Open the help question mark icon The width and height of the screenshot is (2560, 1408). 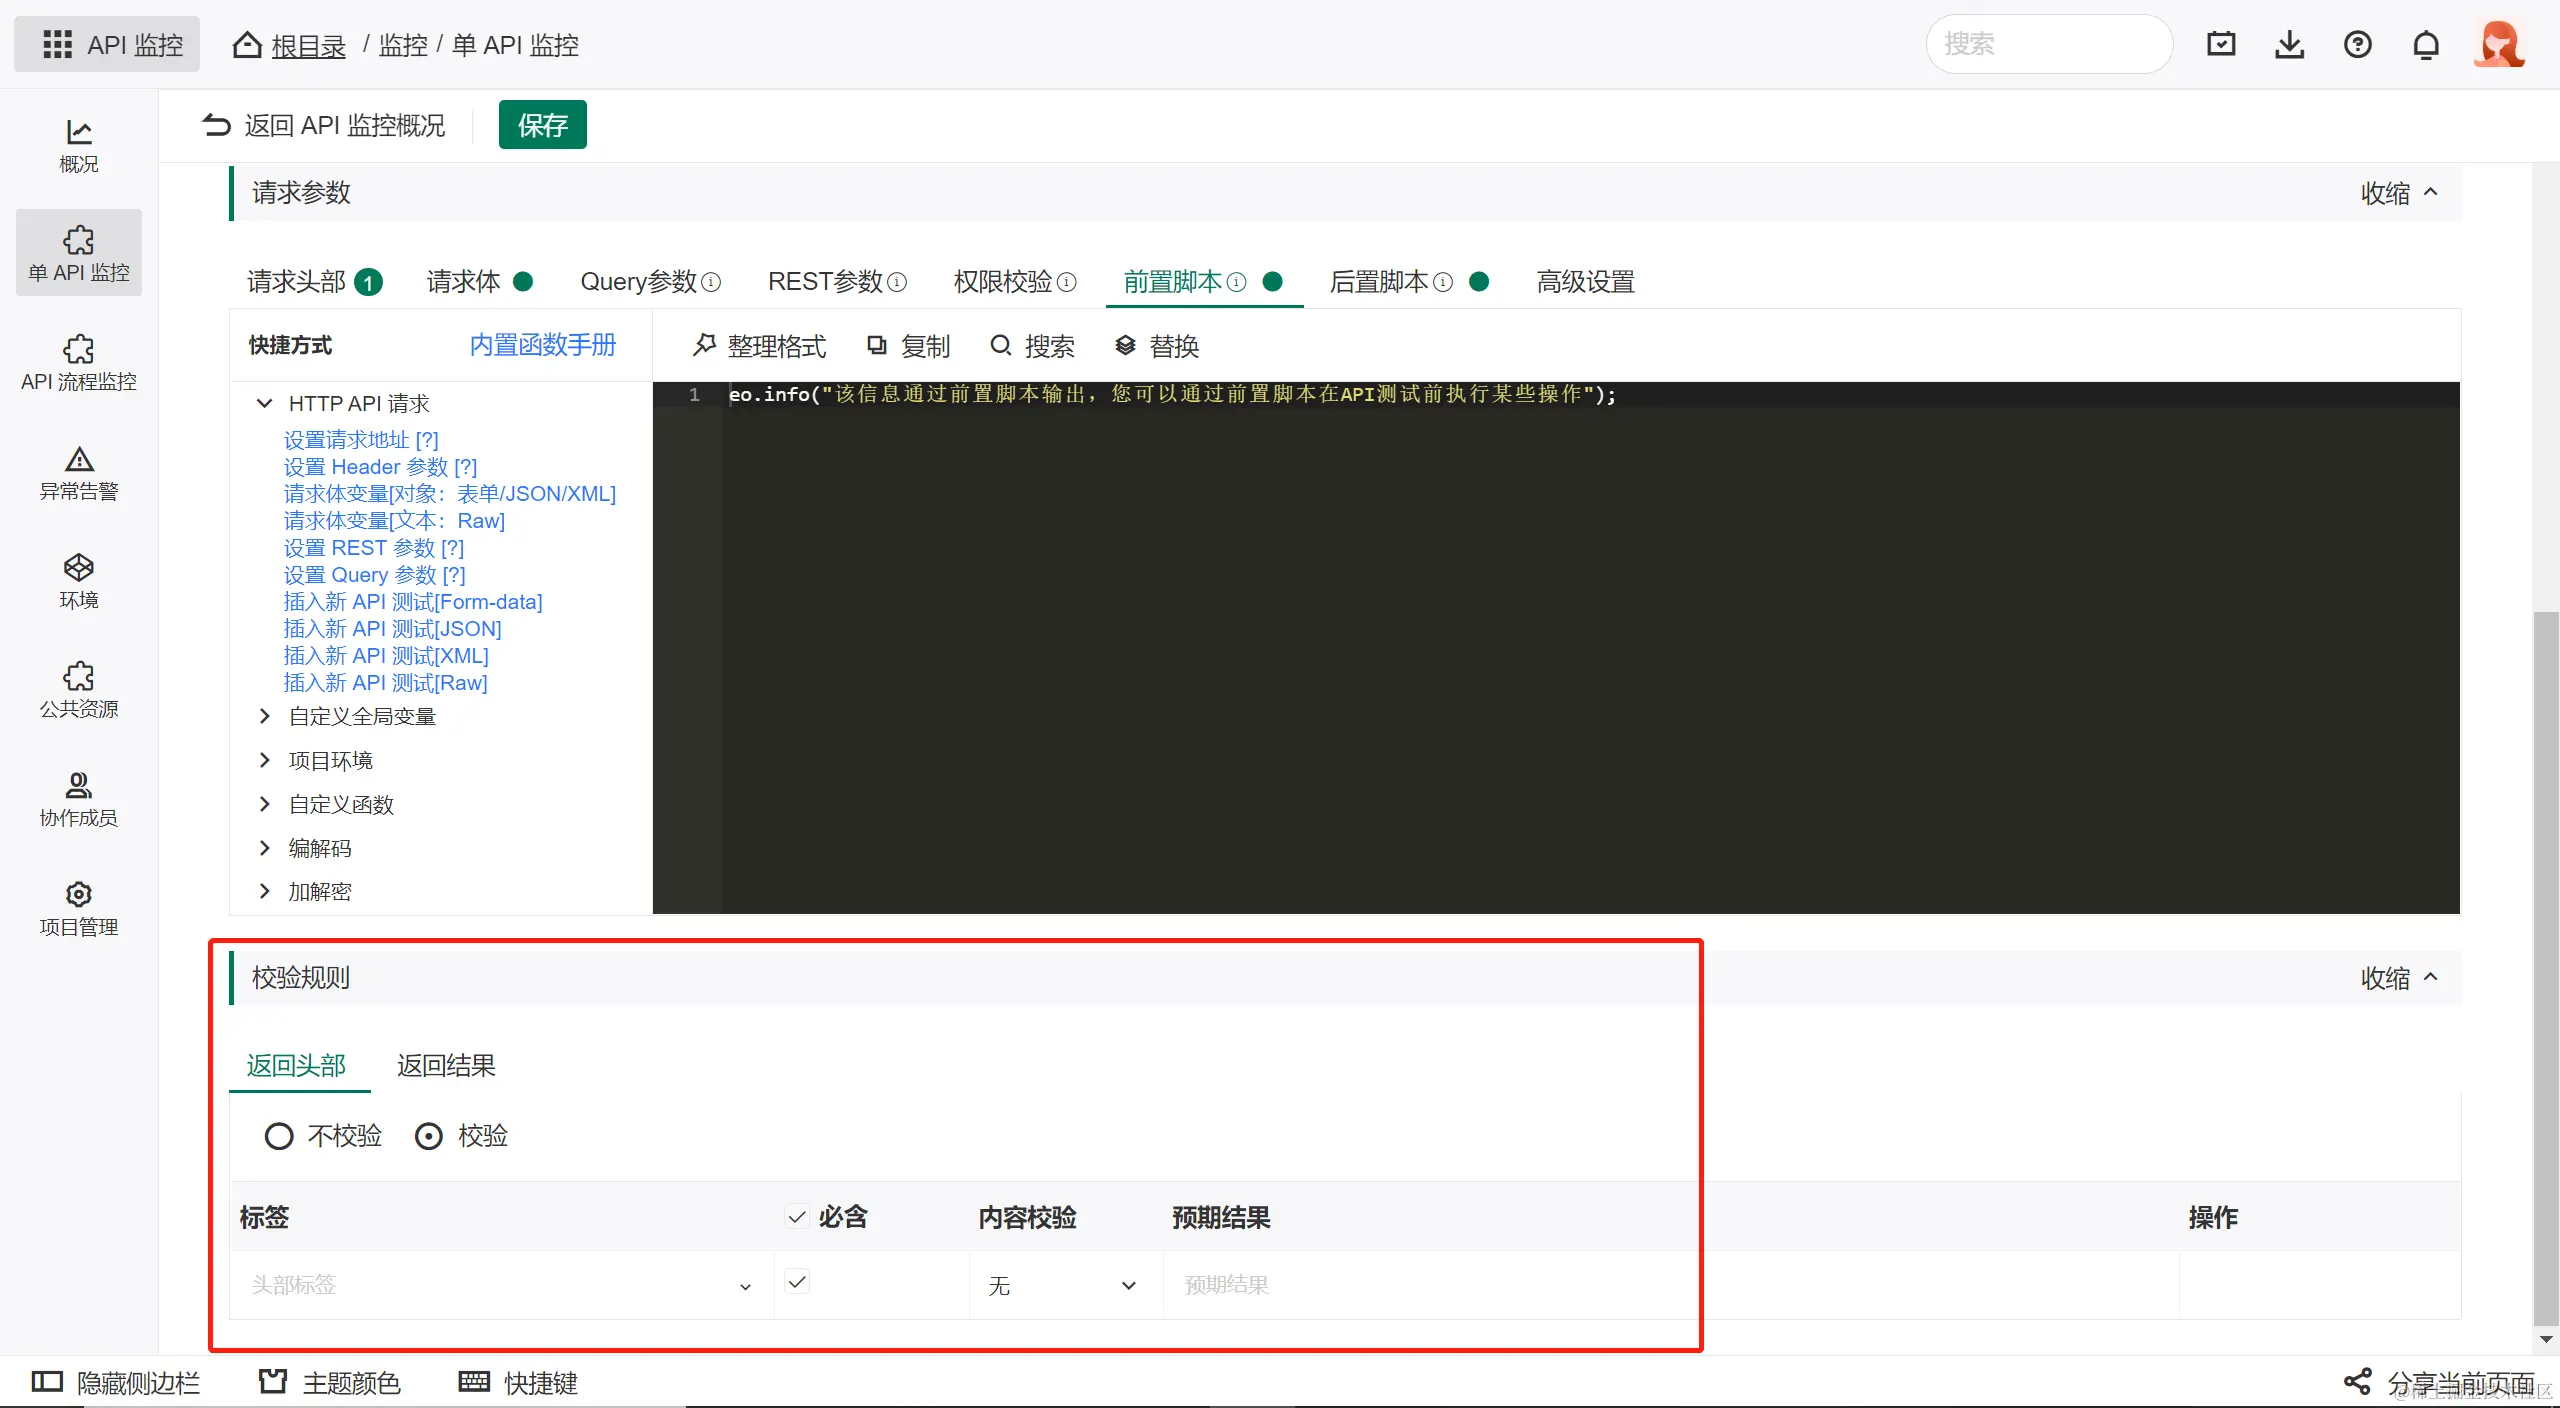pos(2357,45)
